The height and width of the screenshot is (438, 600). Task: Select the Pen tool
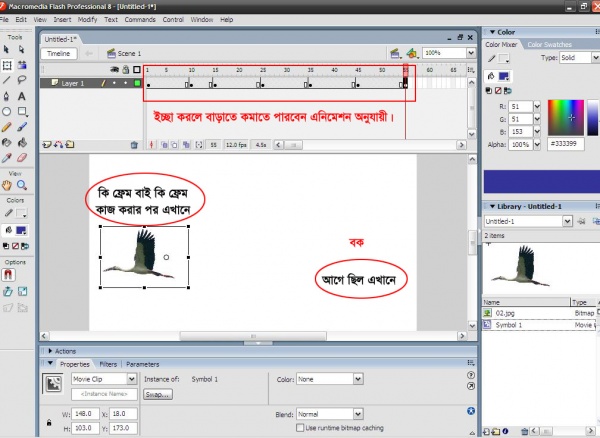pyautogui.click(x=7, y=96)
